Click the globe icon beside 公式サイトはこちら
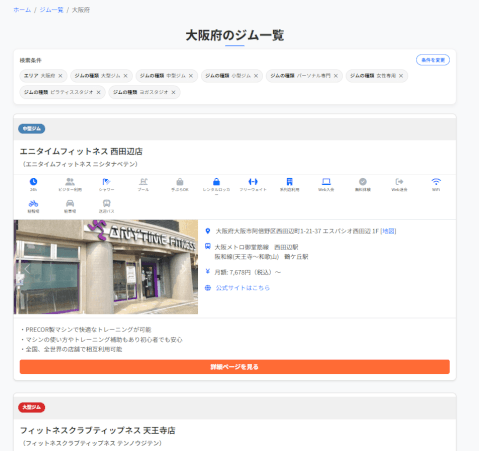 click(208, 288)
